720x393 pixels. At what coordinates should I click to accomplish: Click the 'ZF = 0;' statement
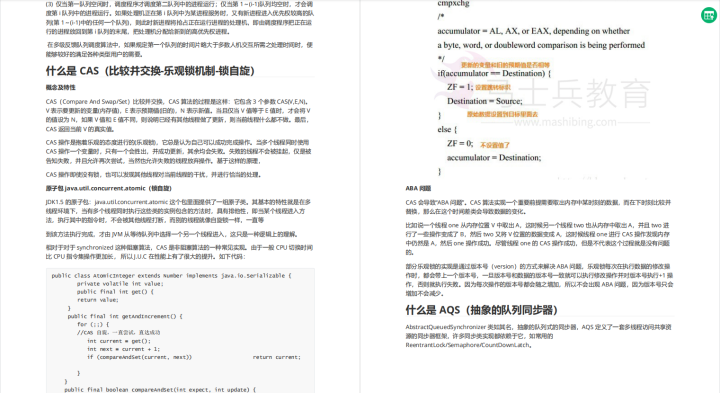(460, 143)
